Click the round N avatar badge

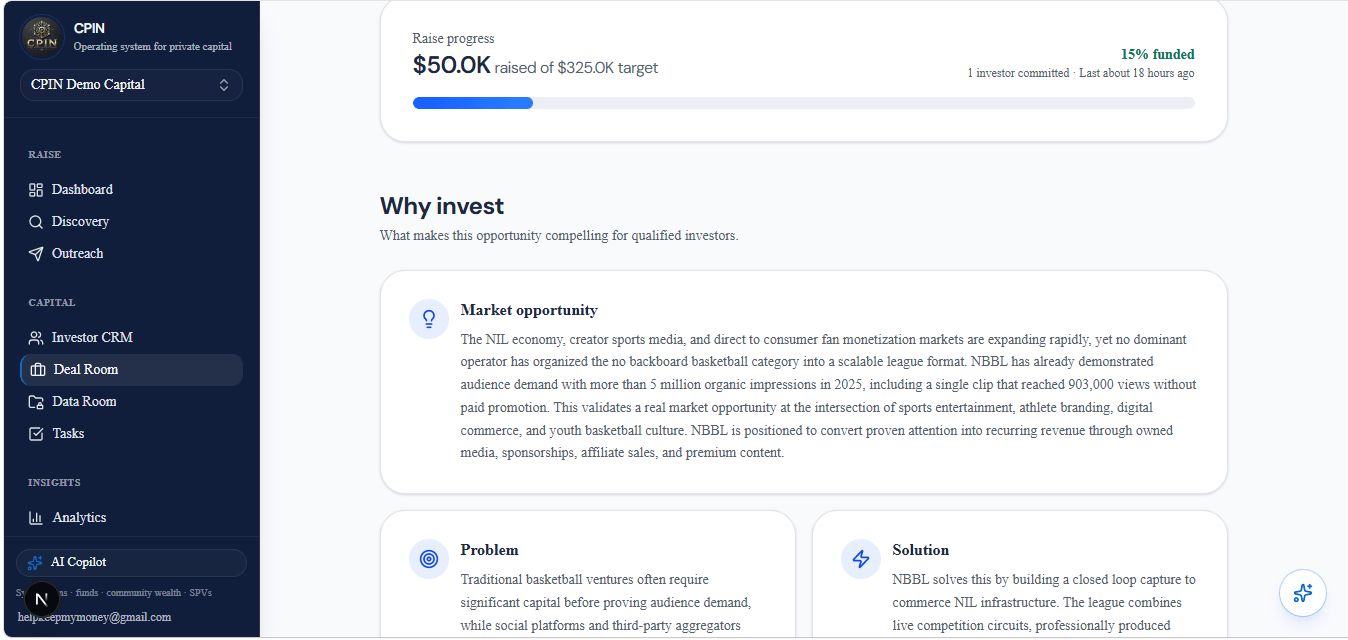(41, 600)
